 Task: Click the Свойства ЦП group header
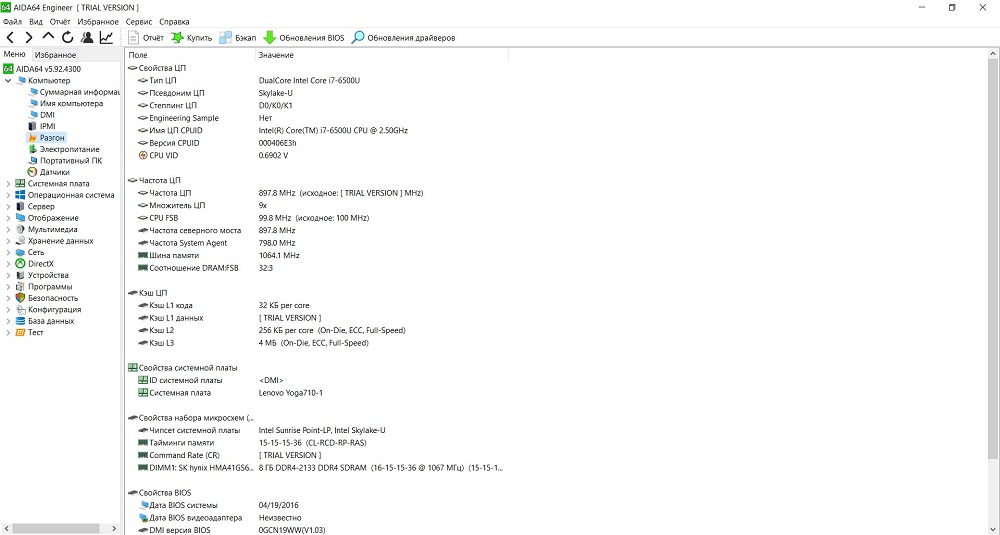point(157,68)
